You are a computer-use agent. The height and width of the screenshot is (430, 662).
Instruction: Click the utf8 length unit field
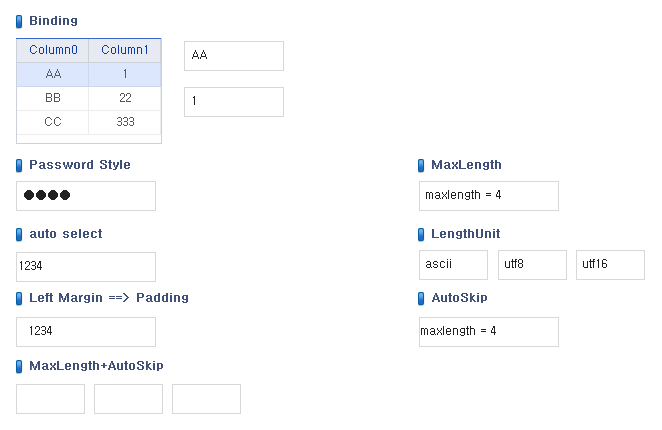coord(532,265)
